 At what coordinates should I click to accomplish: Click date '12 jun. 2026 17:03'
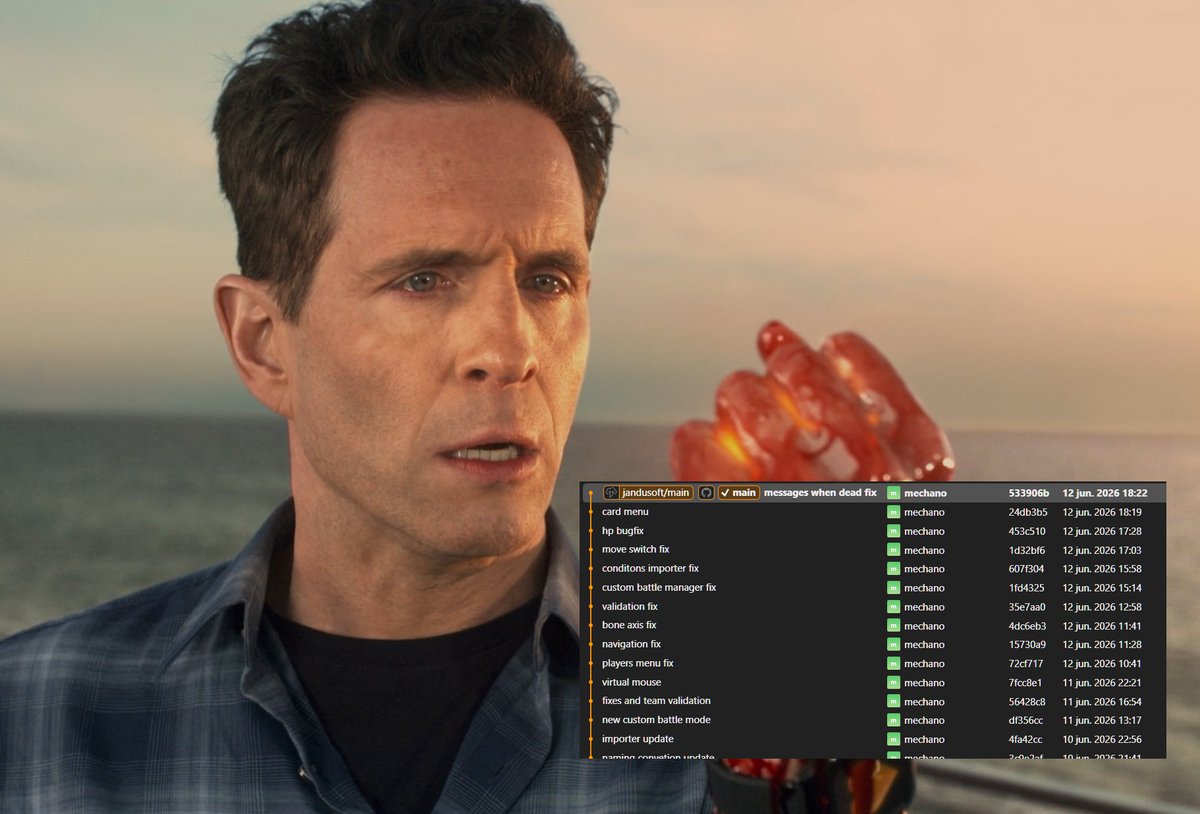click(x=1102, y=550)
